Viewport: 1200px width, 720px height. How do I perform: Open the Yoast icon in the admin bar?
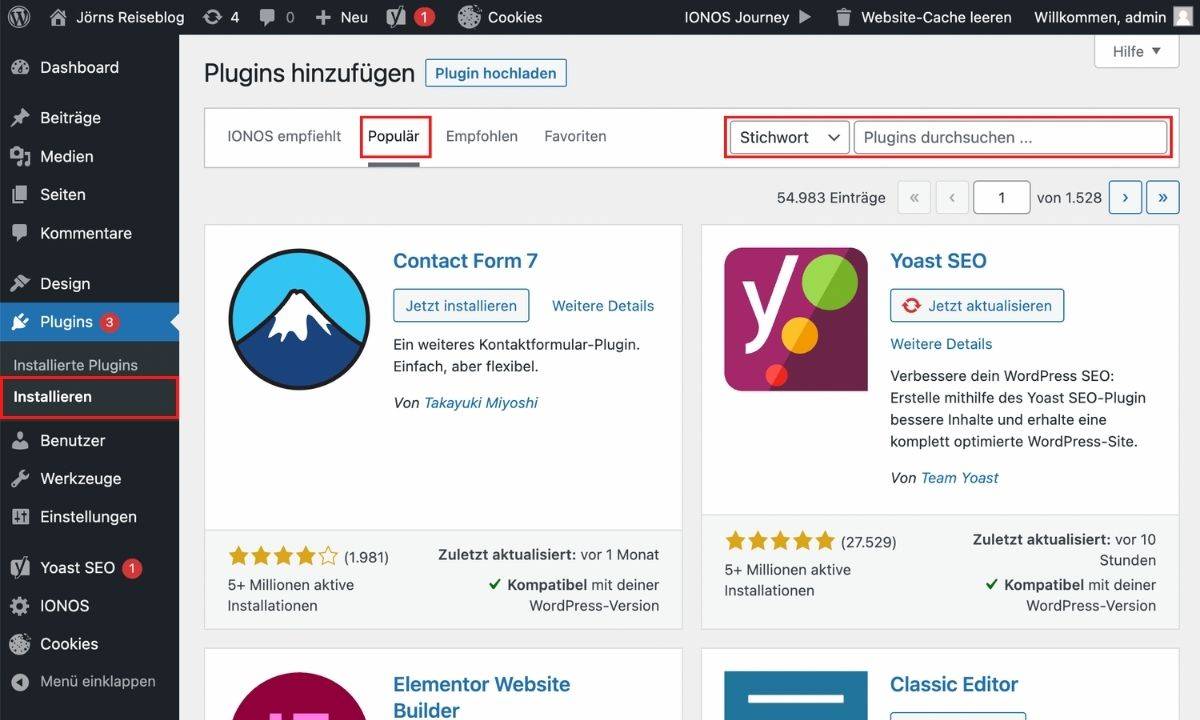tap(396, 17)
